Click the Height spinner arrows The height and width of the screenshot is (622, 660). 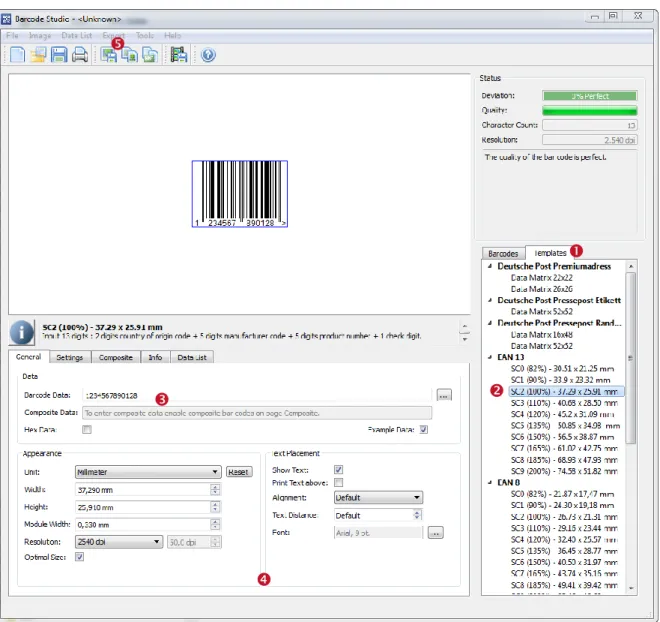pos(215,507)
